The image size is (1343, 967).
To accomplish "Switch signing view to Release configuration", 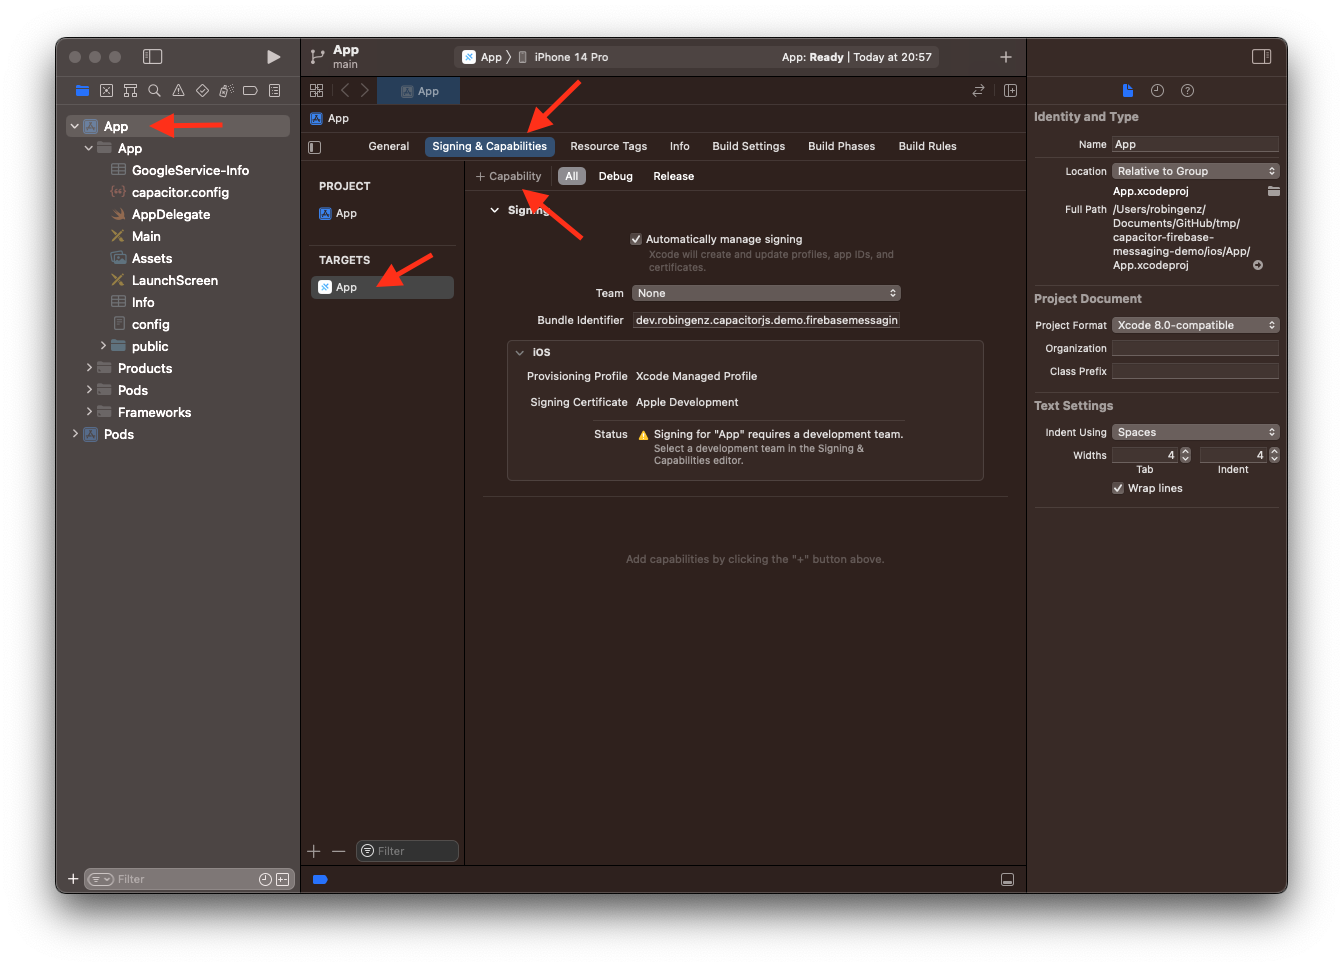I will [673, 176].
